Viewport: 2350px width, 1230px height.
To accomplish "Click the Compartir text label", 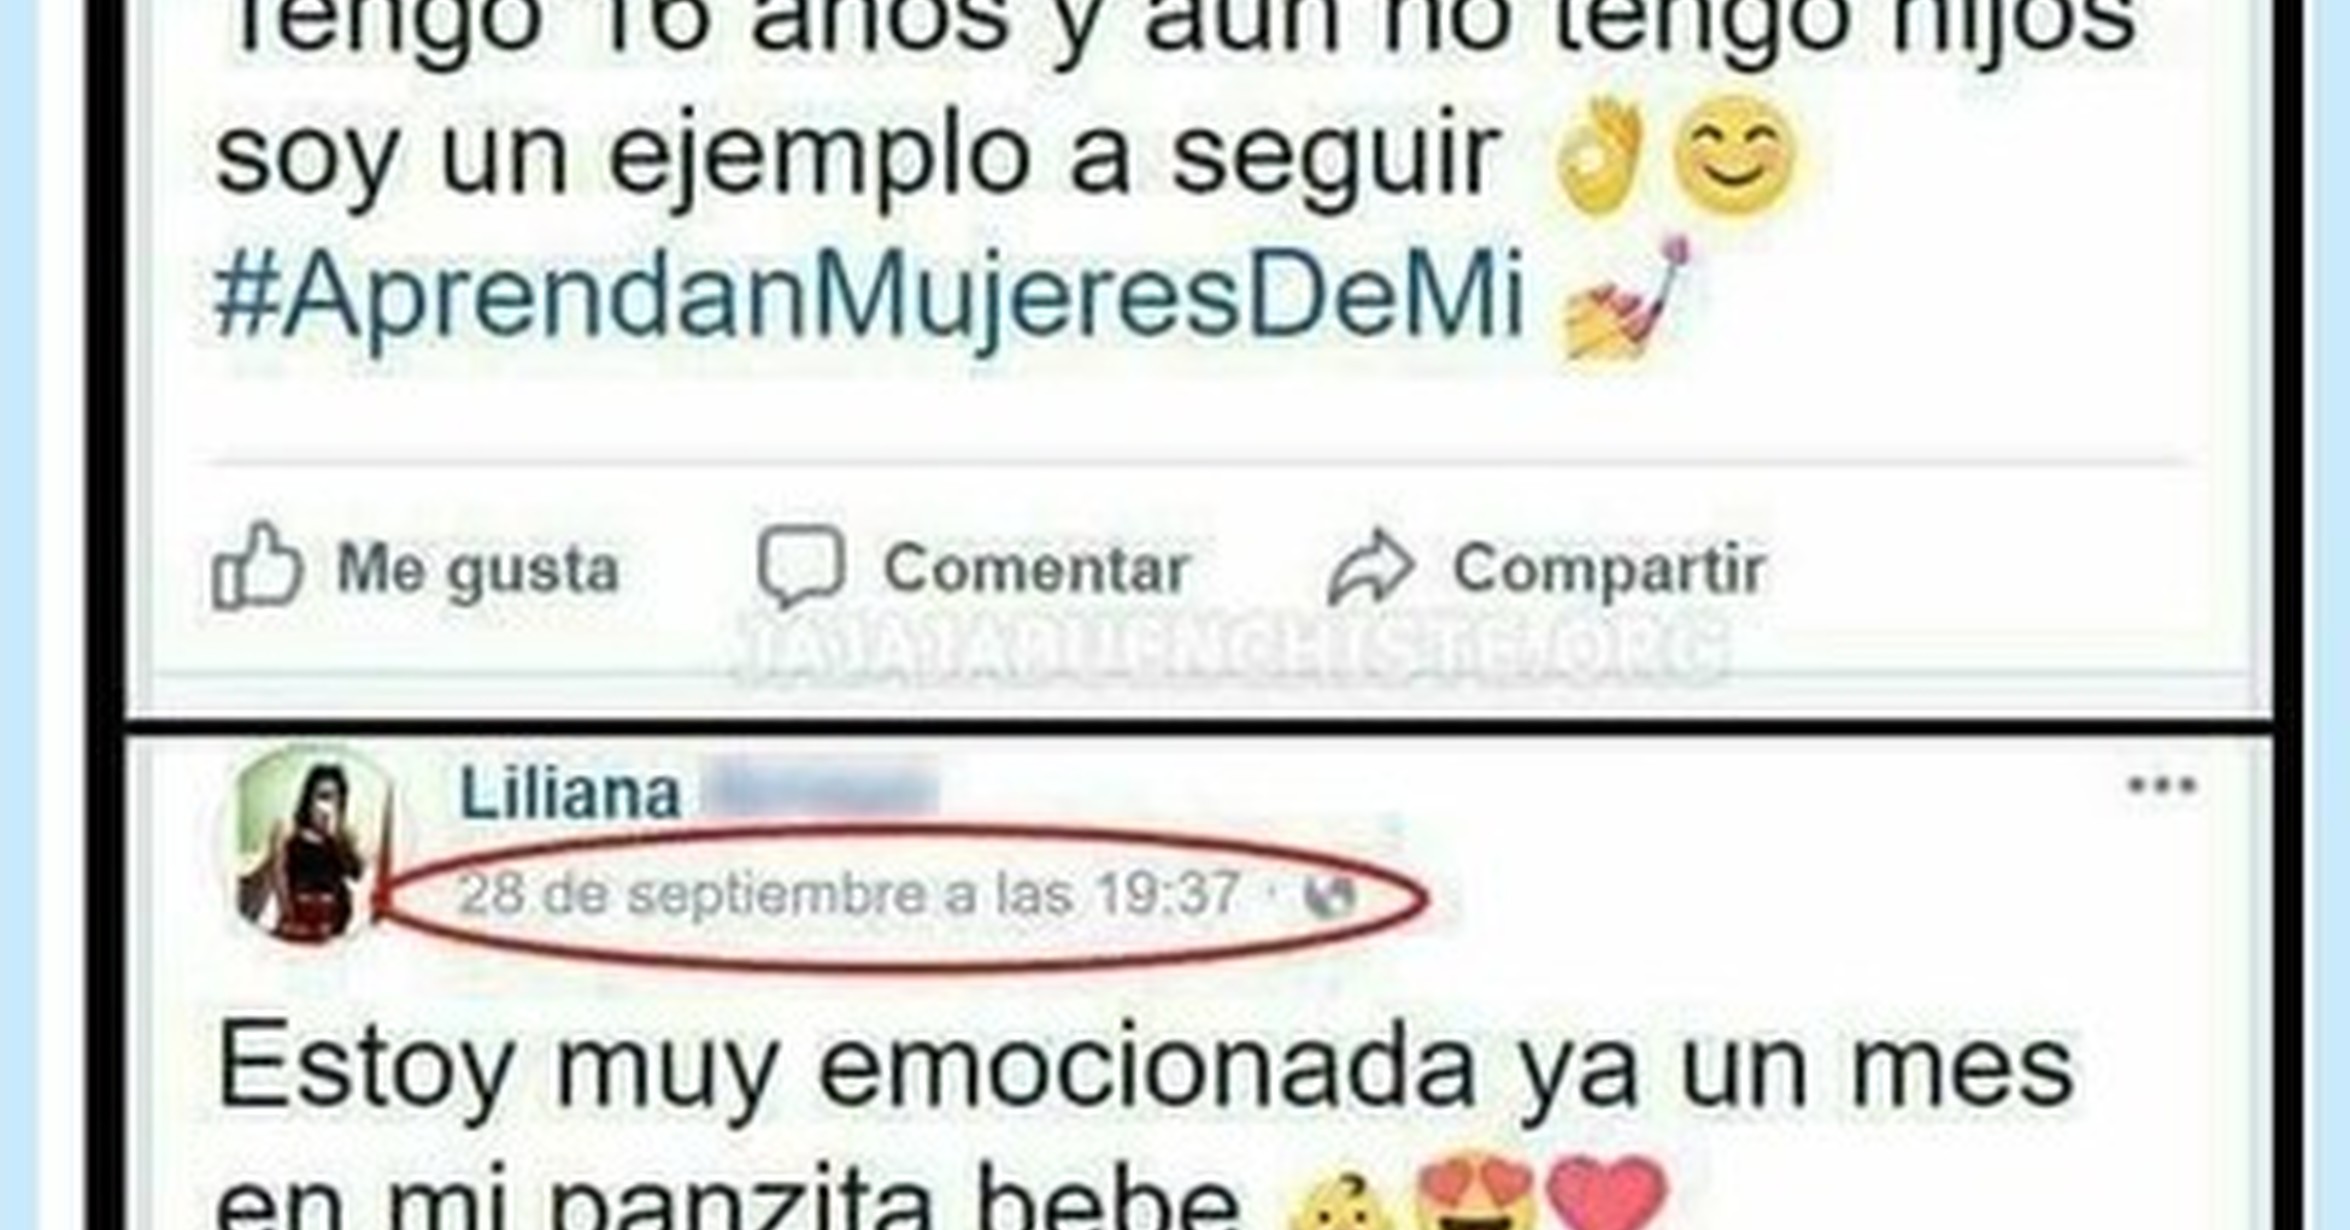I will tap(1609, 570).
